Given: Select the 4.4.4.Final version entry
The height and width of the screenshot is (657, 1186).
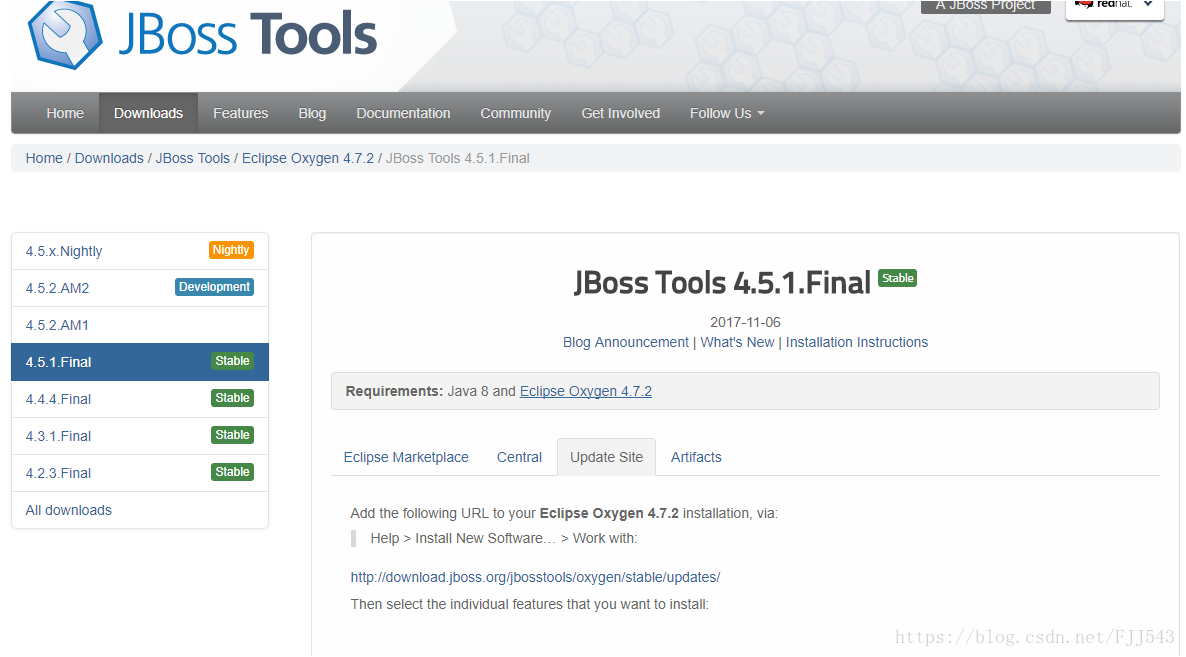Looking at the screenshot, I should click(x=140, y=399).
